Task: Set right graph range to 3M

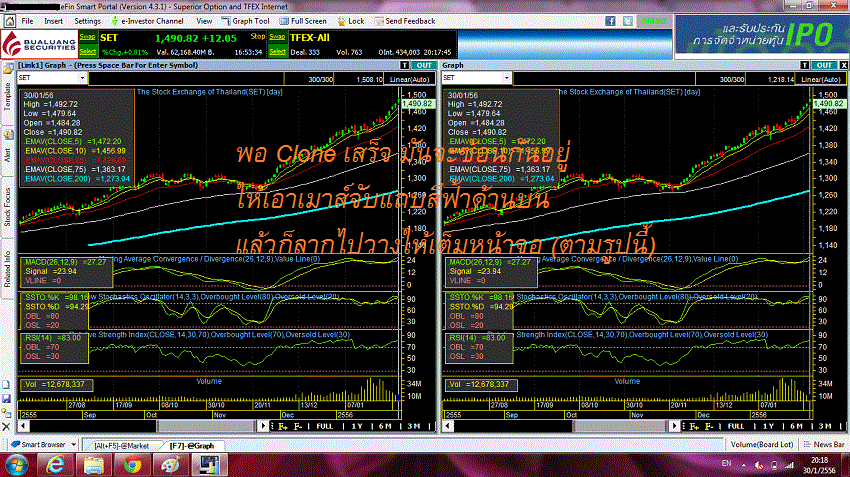Action: point(825,427)
